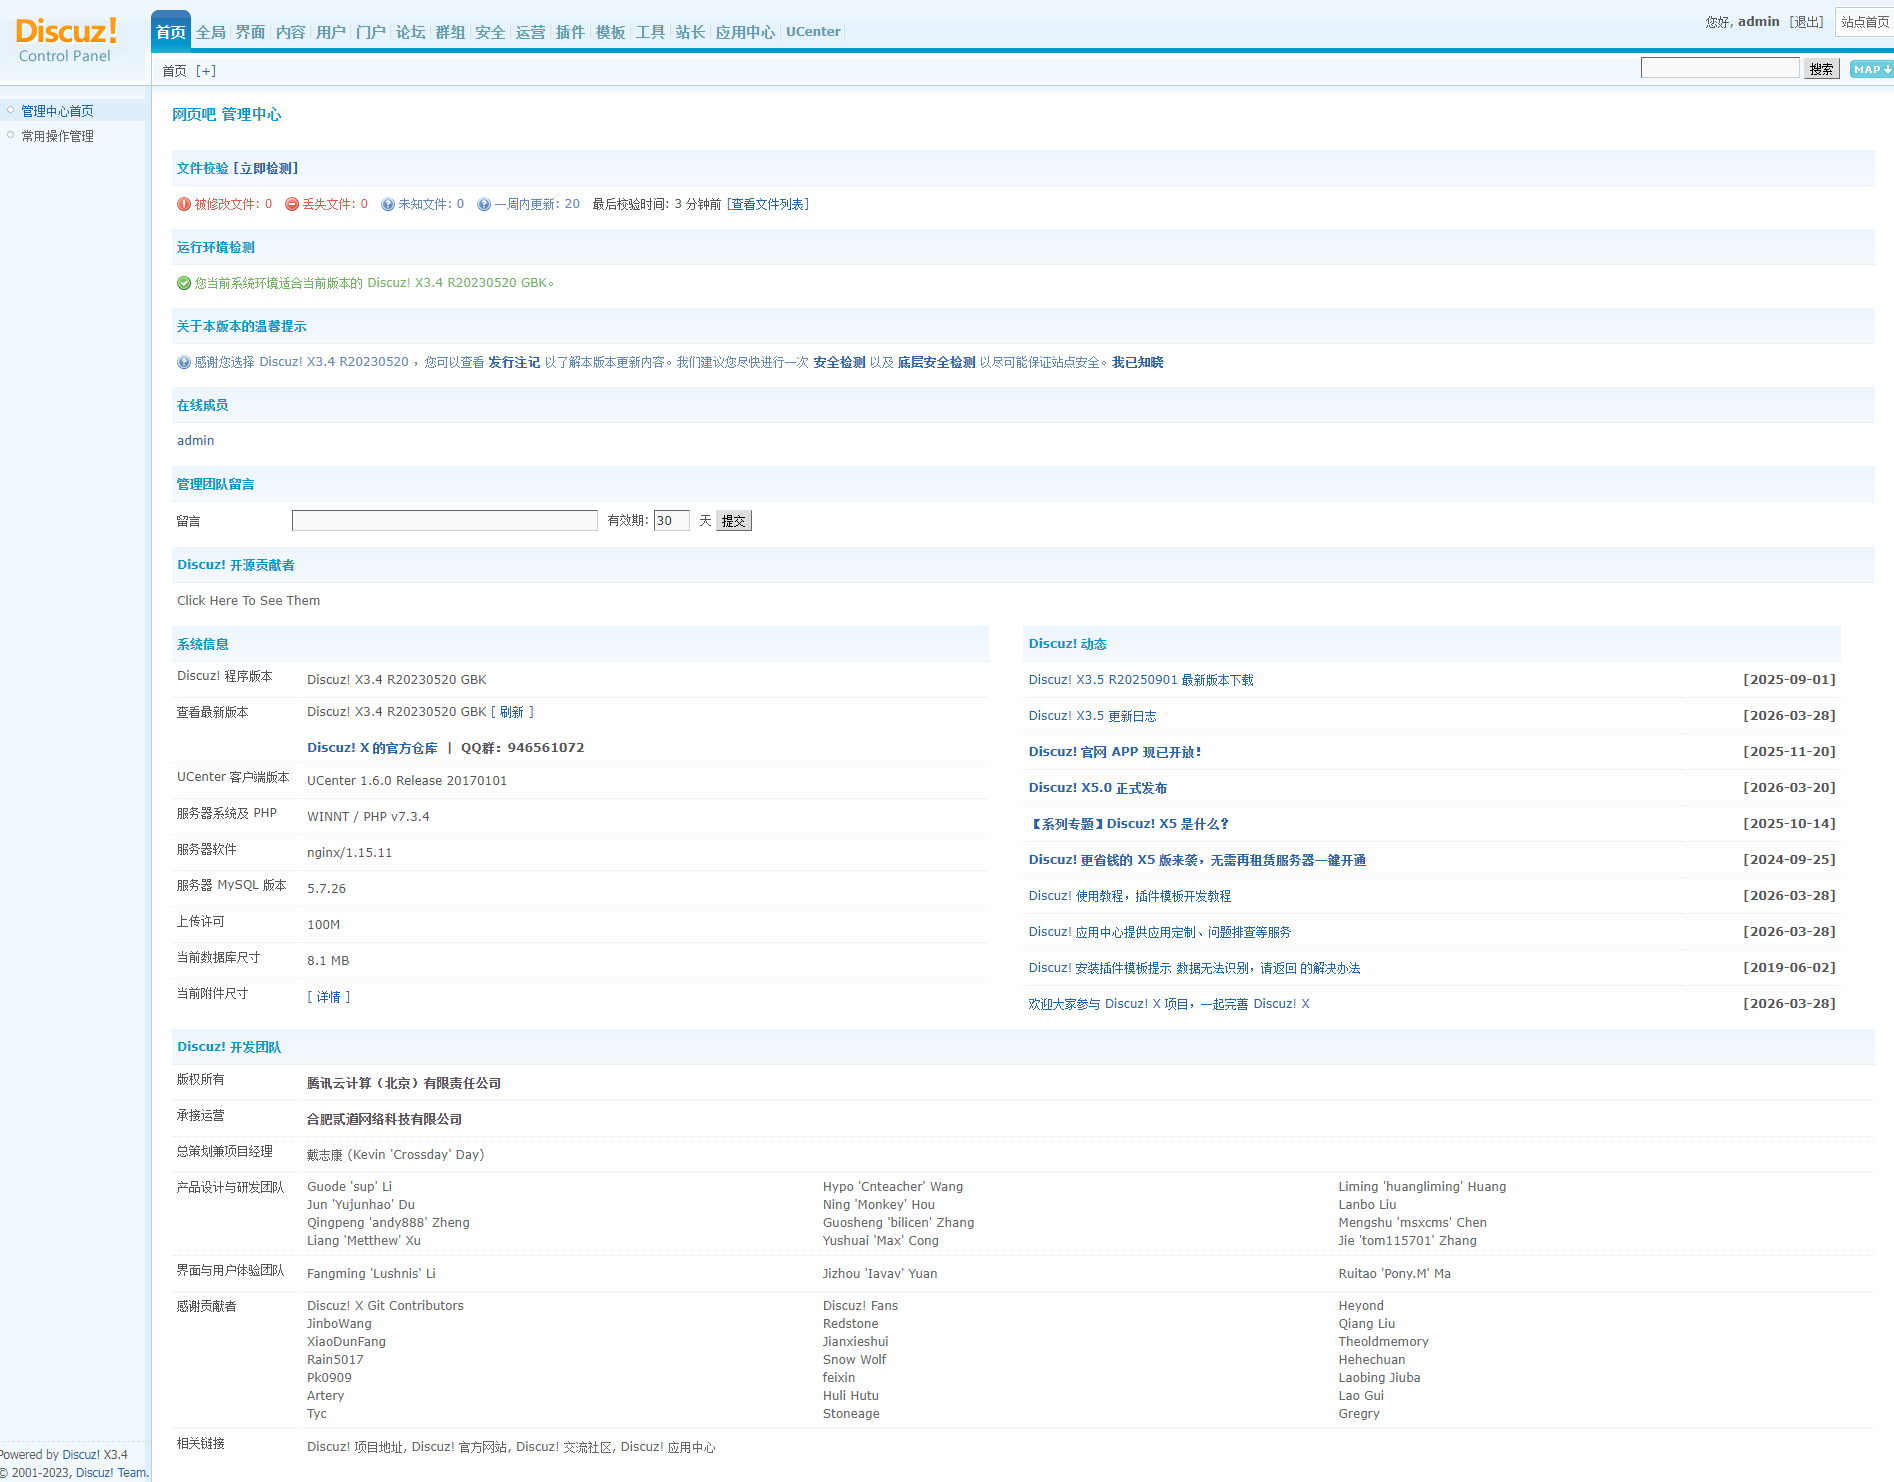Image resolution: width=1894 pixels, height=1482 pixels.
Task: Click the validity days field showing 30
Action: click(671, 521)
